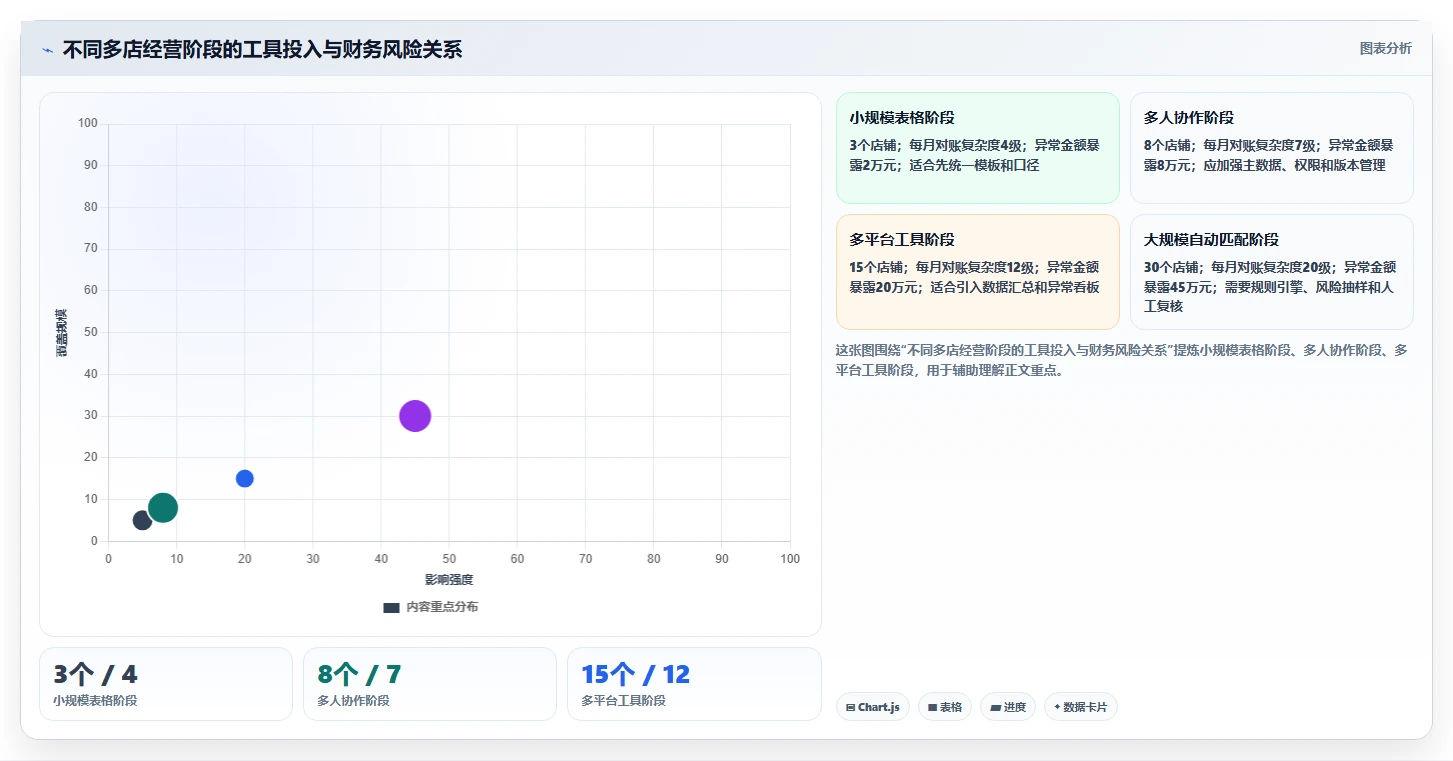This screenshot has width=1453, height=761.
Task: Click the dark legend color box
Action: tap(391, 607)
